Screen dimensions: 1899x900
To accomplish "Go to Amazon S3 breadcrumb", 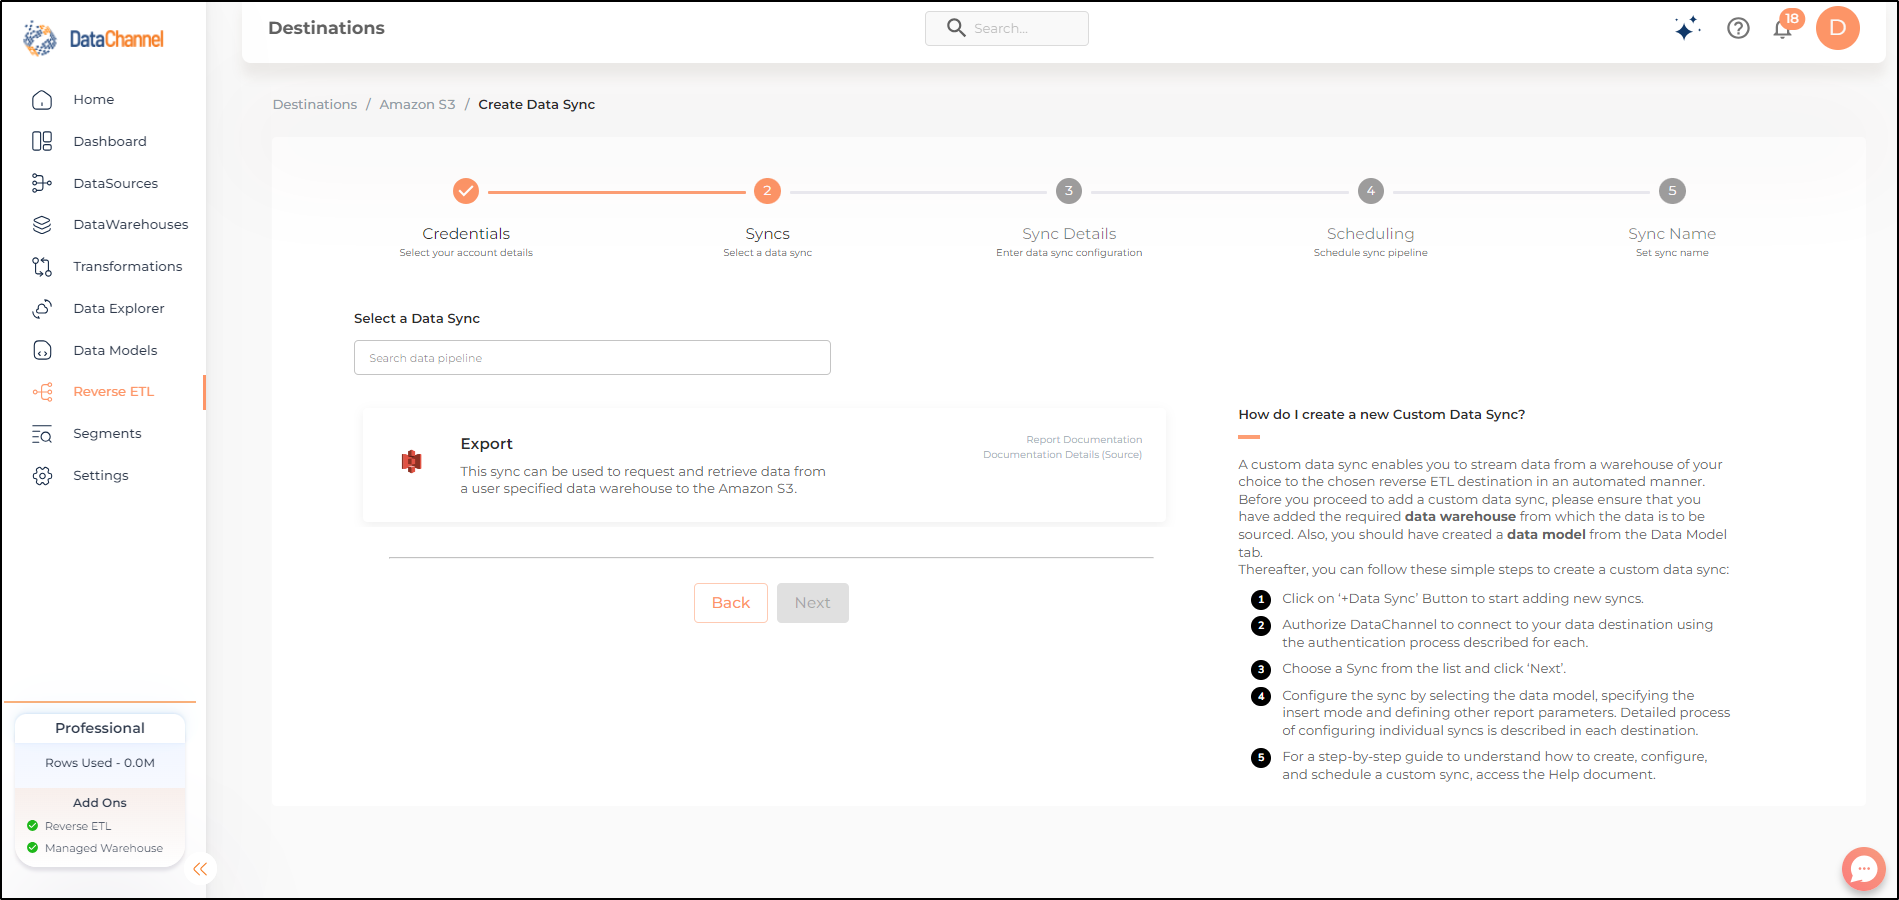I will (417, 105).
